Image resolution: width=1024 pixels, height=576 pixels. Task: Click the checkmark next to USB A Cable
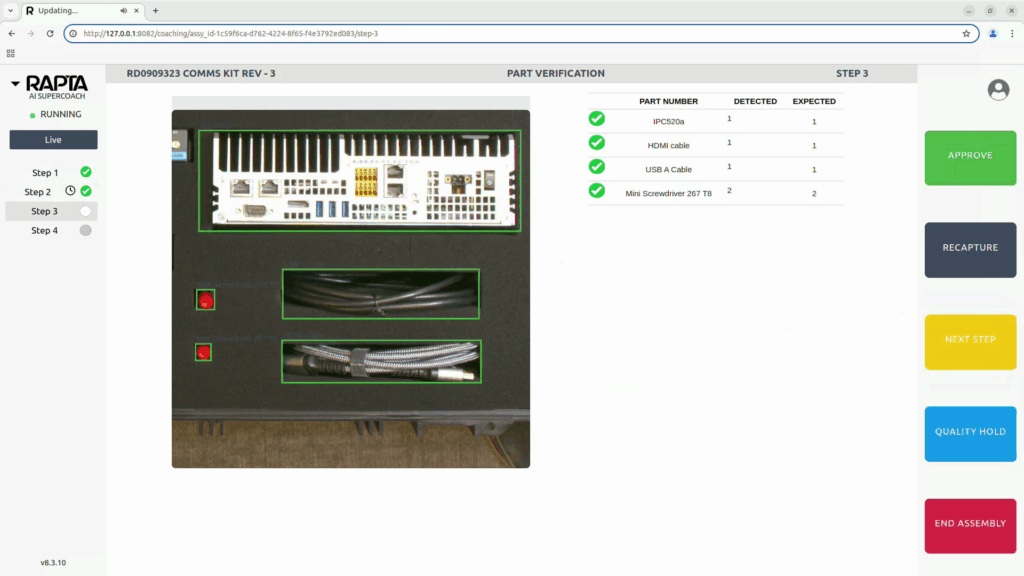597,167
